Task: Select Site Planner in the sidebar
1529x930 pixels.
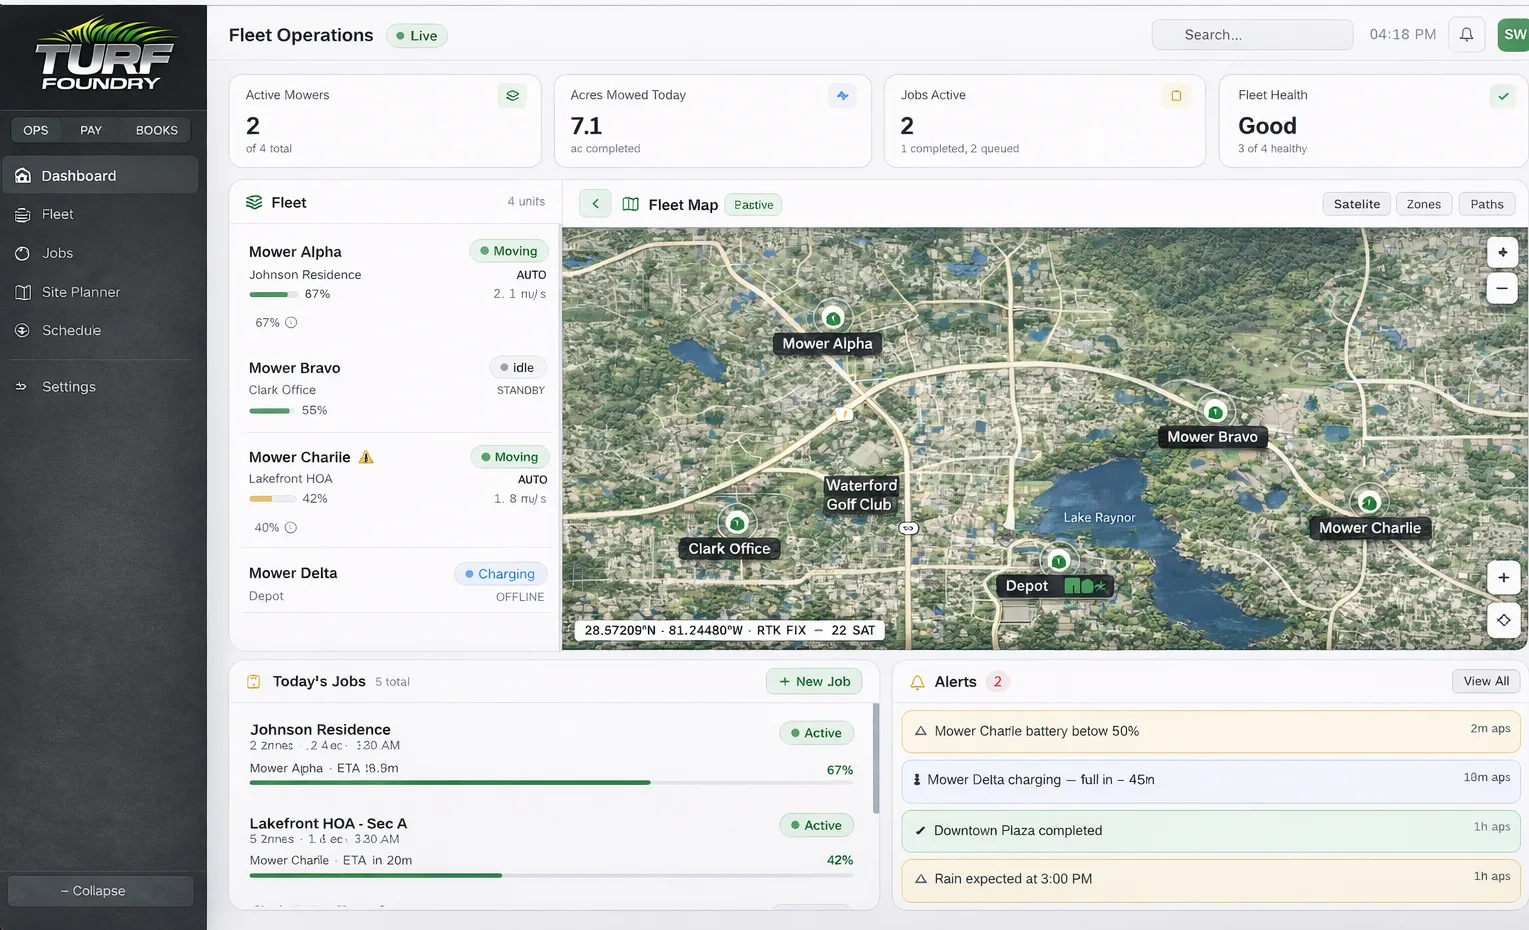Action: click(80, 292)
